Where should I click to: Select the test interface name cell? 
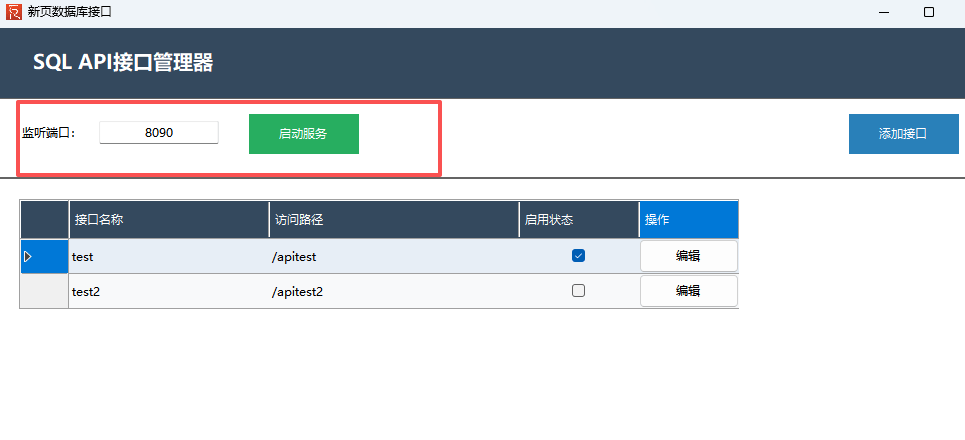point(168,257)
